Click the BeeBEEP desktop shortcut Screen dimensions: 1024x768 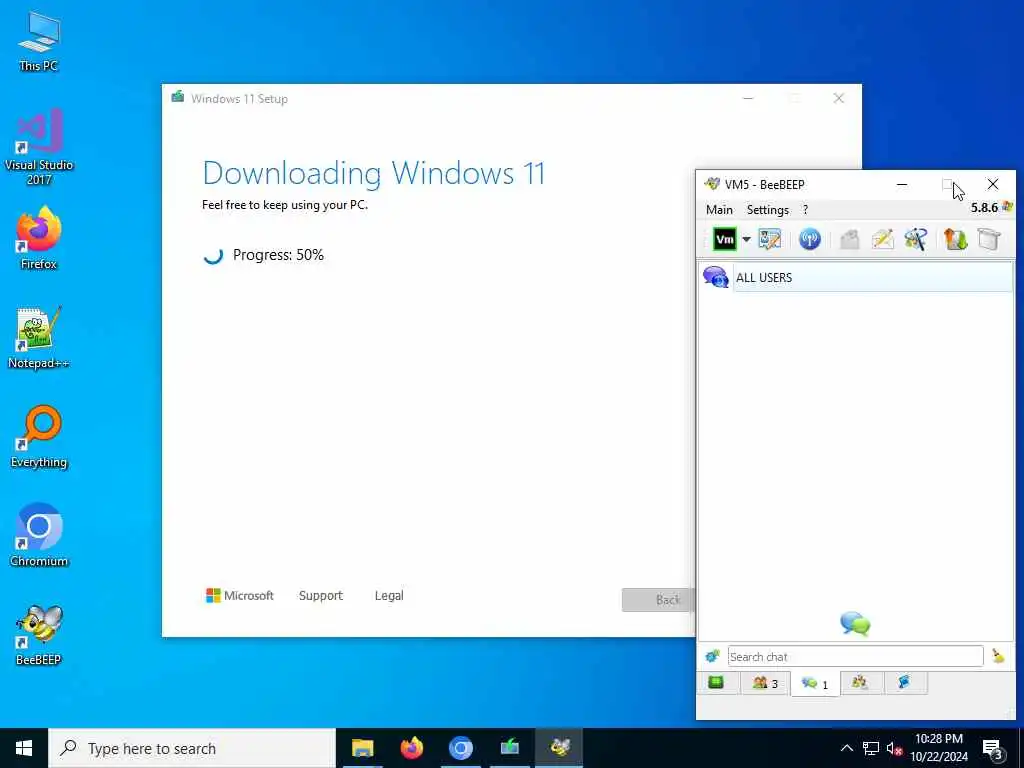click(39, 635)
